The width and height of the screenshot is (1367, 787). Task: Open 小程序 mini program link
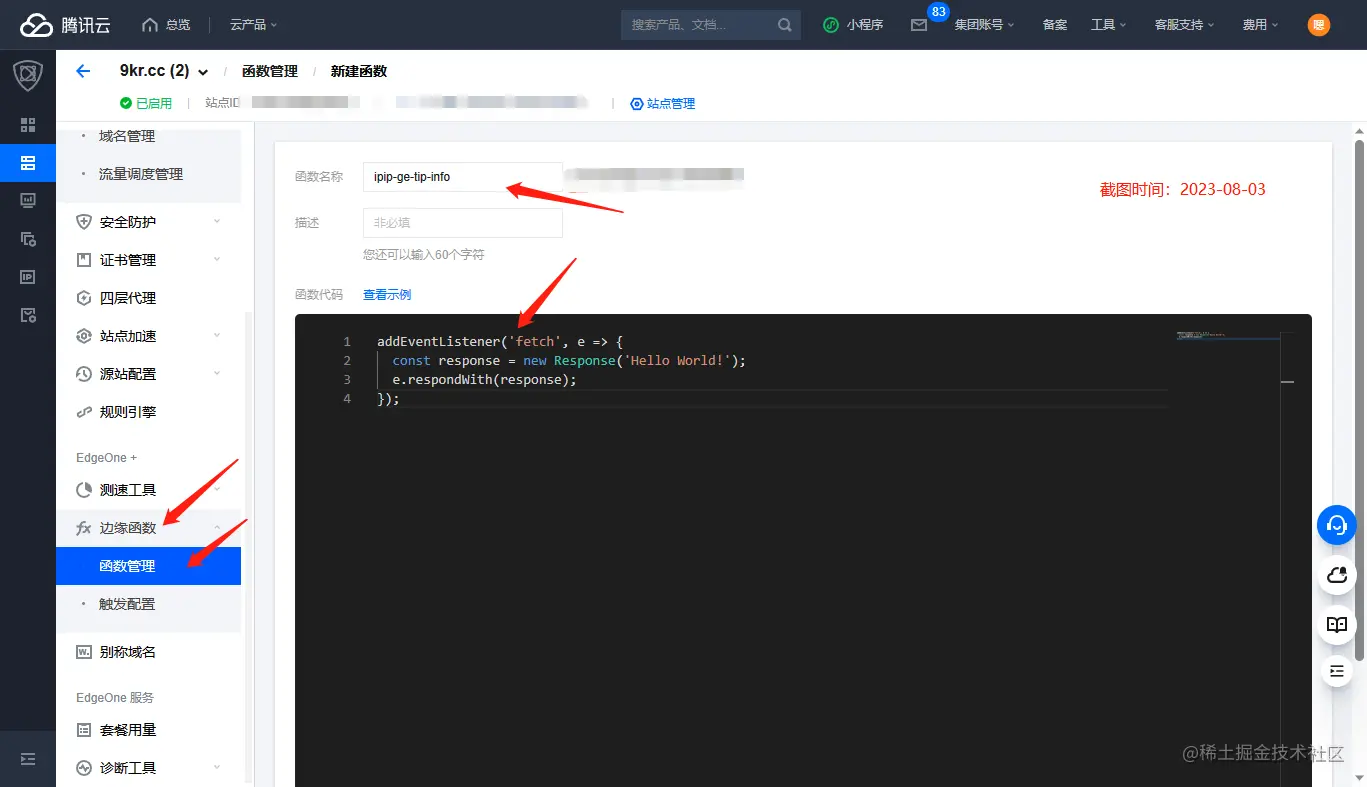coord(853,25)
